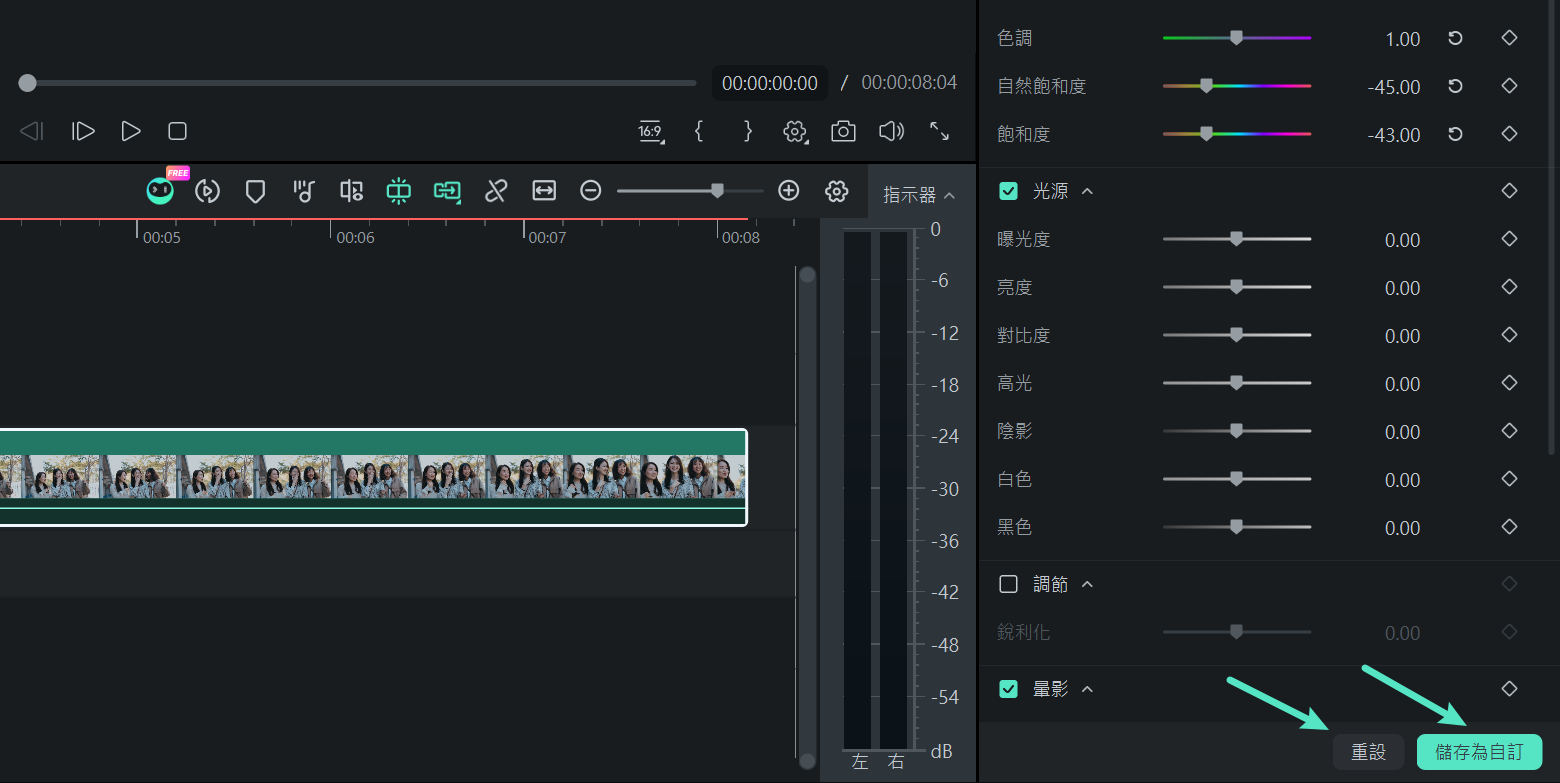
Task: Click the play button in preview controls
Action: pyautogui.click(x=130, y=131)
